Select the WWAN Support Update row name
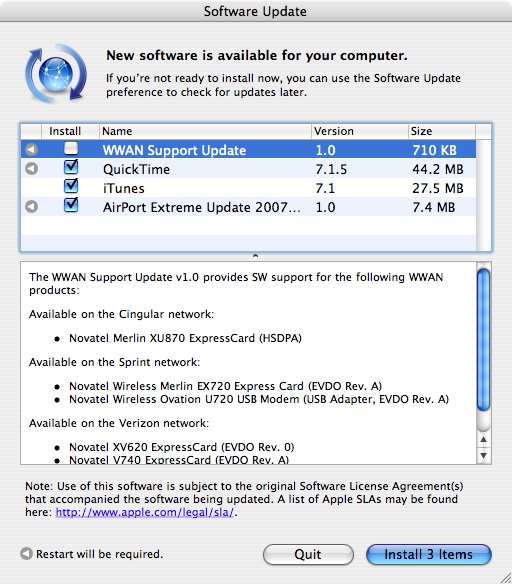This screenshot has height=584, width=512. [174, 150]
